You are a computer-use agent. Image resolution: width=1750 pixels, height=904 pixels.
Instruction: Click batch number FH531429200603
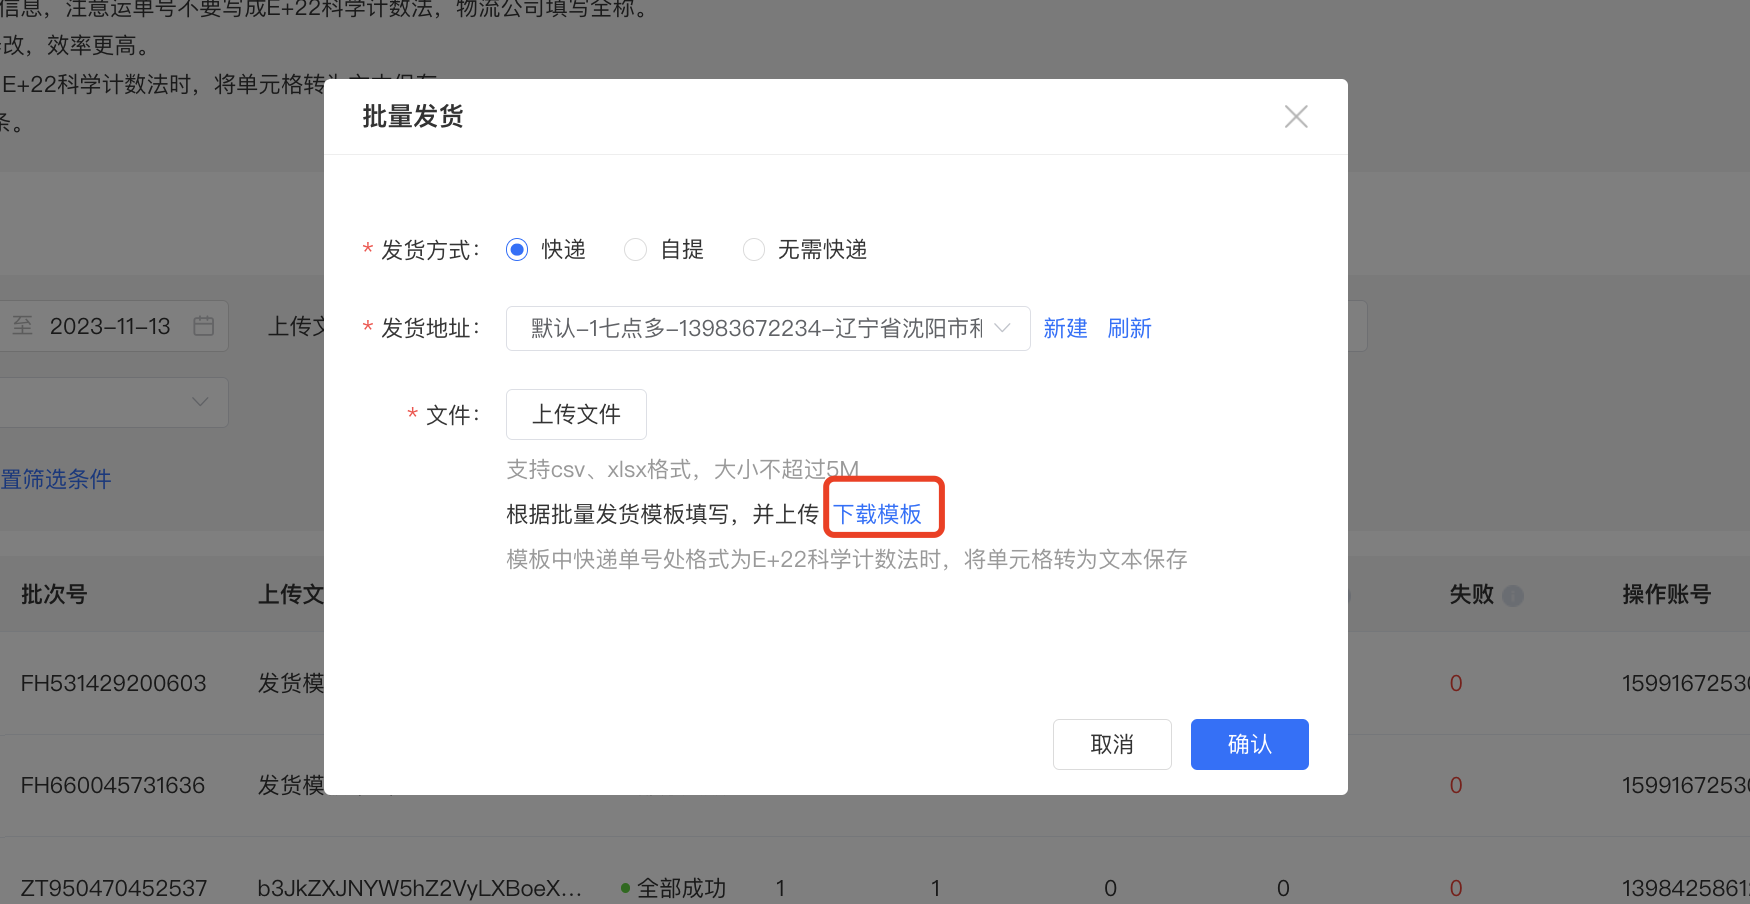[113, 683]
